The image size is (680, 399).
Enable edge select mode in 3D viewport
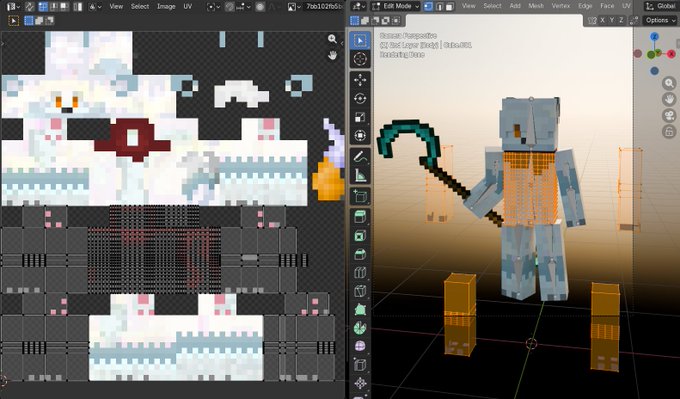point(440,7)
